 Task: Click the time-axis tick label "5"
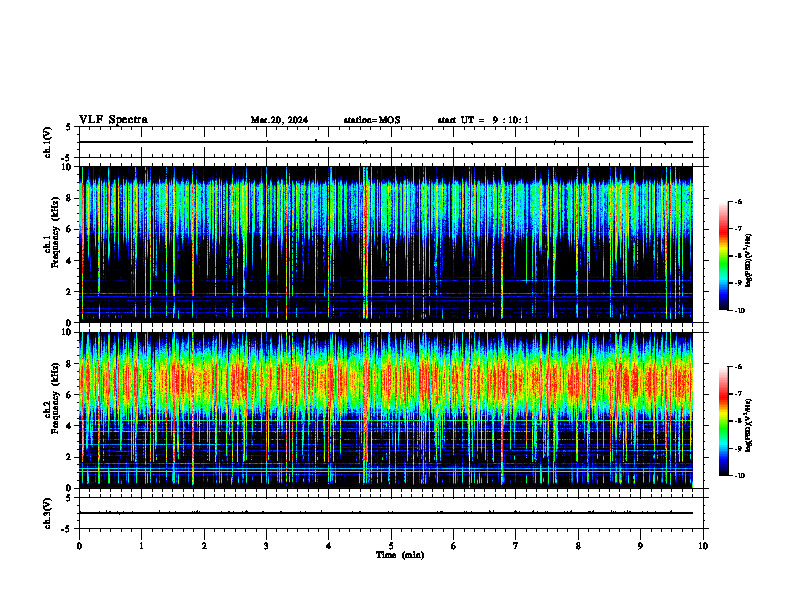pos(391,546)
